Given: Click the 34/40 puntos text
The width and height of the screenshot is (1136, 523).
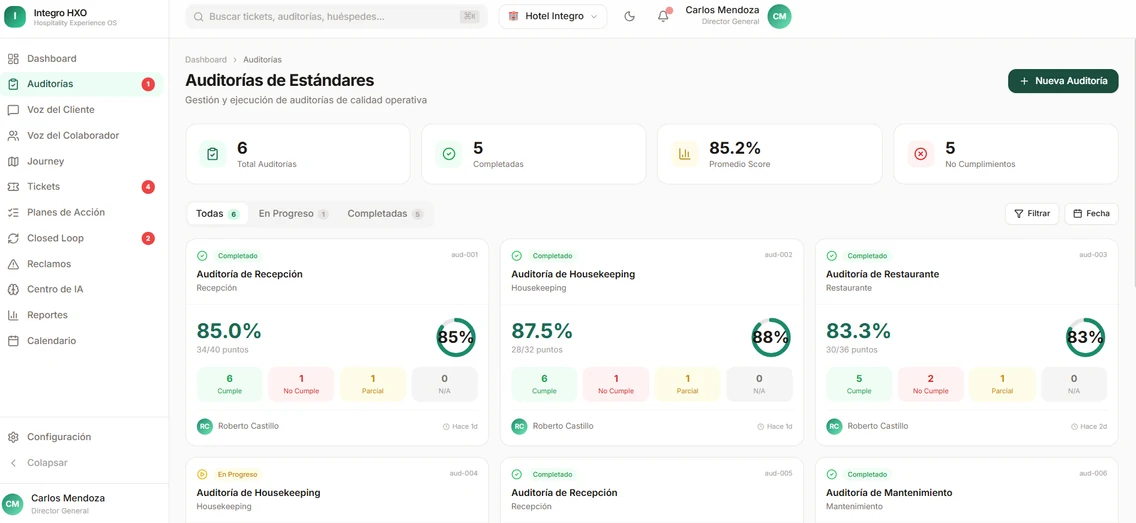Looking at the screenshot, I should tap(222, 350).
